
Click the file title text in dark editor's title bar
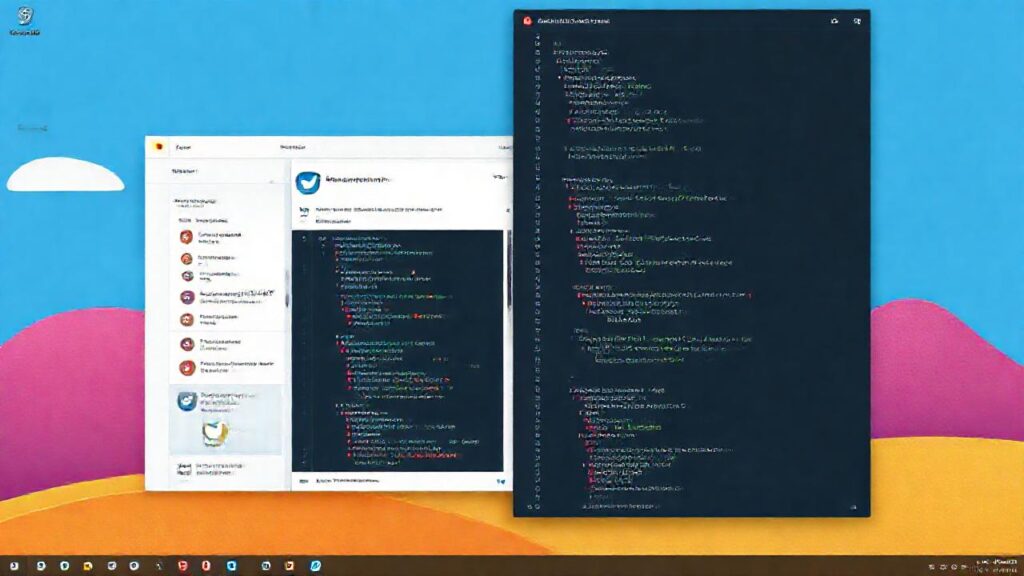pyautogui.click(x=572, y=20)
